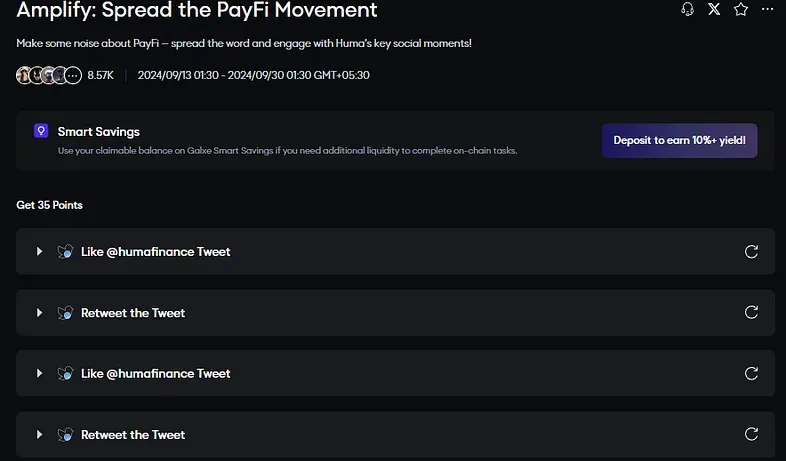
Task: Click the X share icon in header
Action: click(714, 9)
